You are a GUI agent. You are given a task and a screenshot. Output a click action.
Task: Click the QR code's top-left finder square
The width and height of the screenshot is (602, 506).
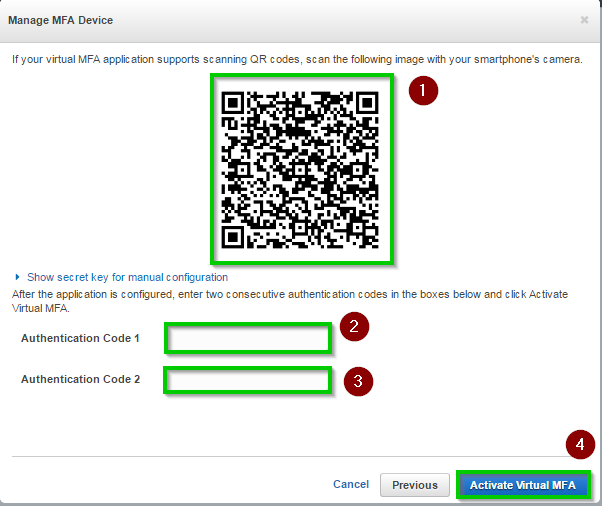(x=234, y=104)
